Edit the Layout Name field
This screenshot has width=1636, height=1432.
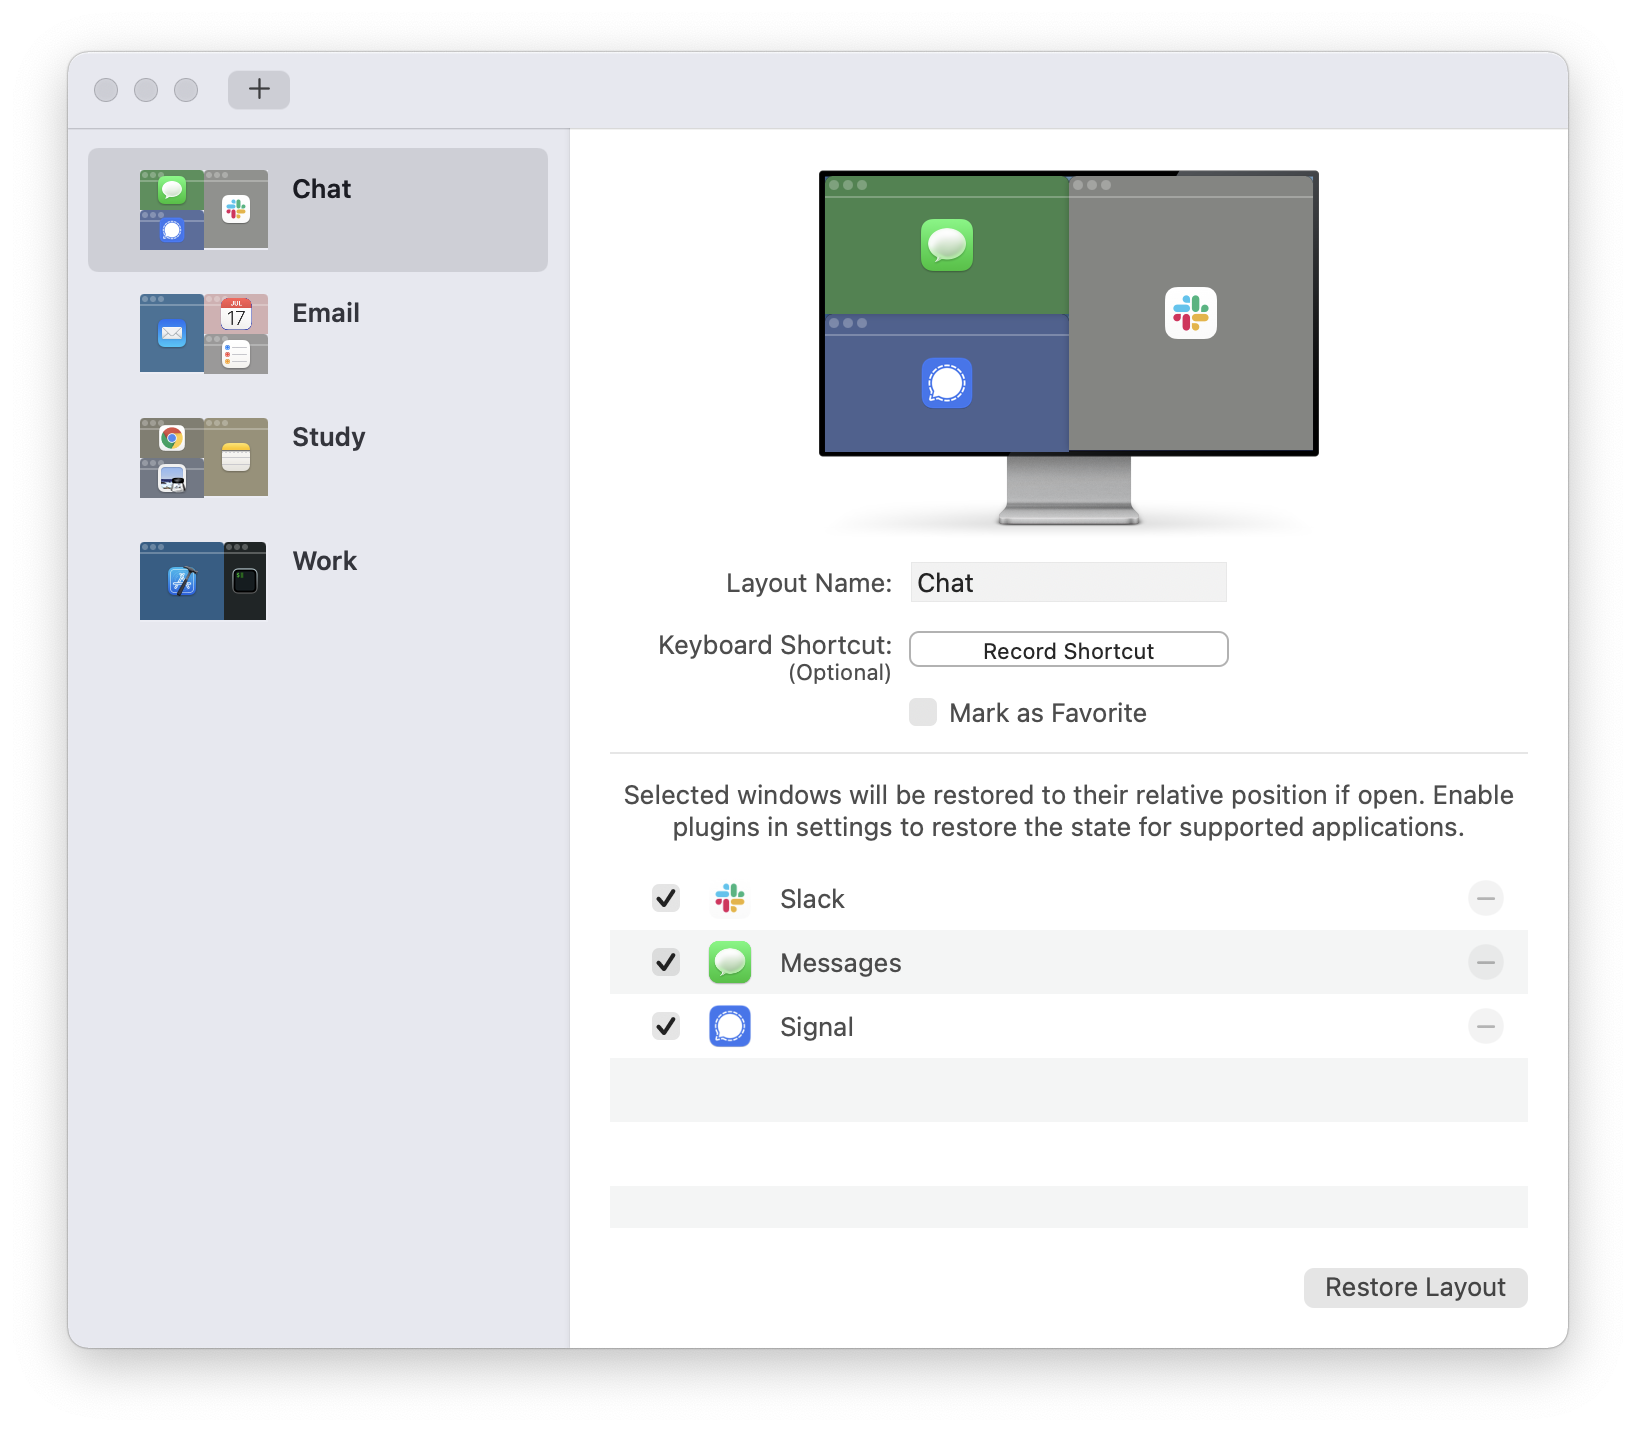(x=1068, y=582)
